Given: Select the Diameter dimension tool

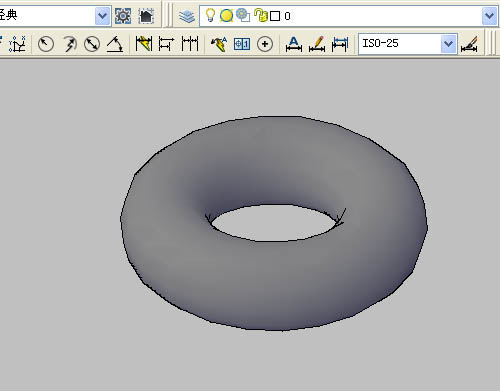Looking at the screenshot, I should (x=92, y=44).
